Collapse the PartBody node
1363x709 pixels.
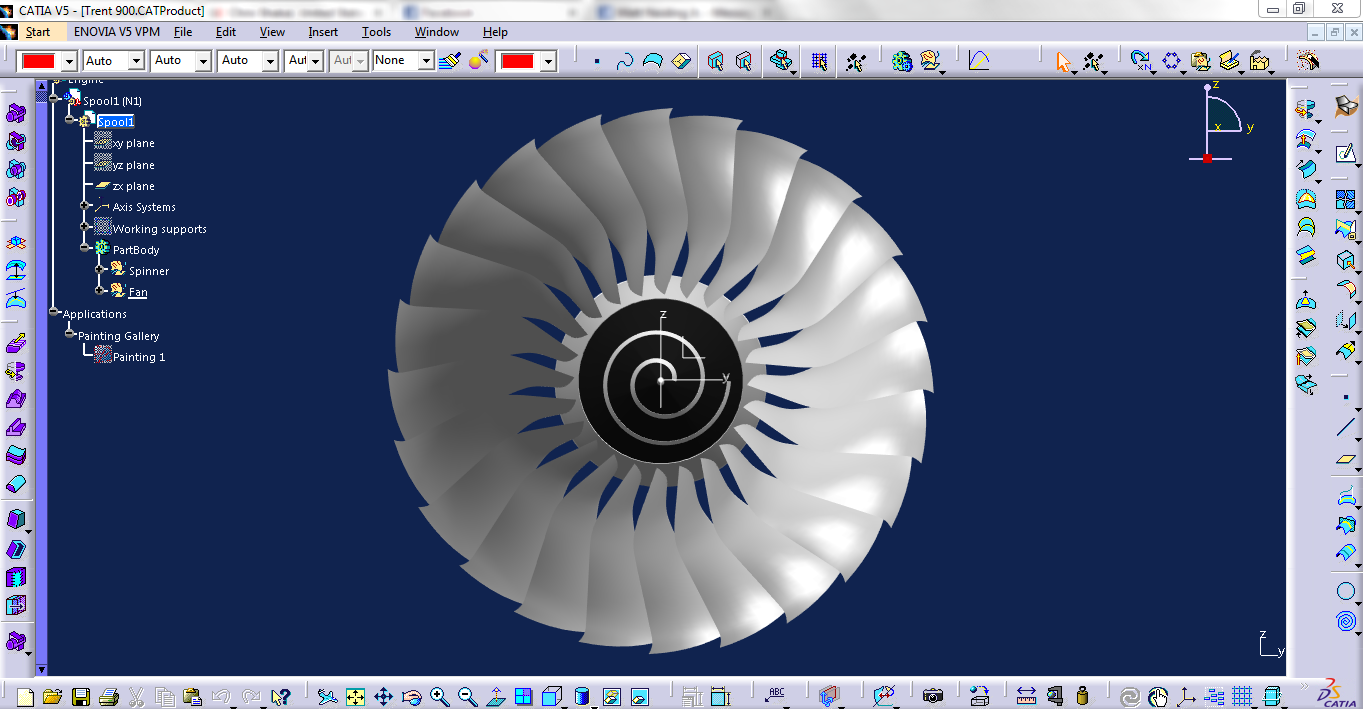click(85, 247)
